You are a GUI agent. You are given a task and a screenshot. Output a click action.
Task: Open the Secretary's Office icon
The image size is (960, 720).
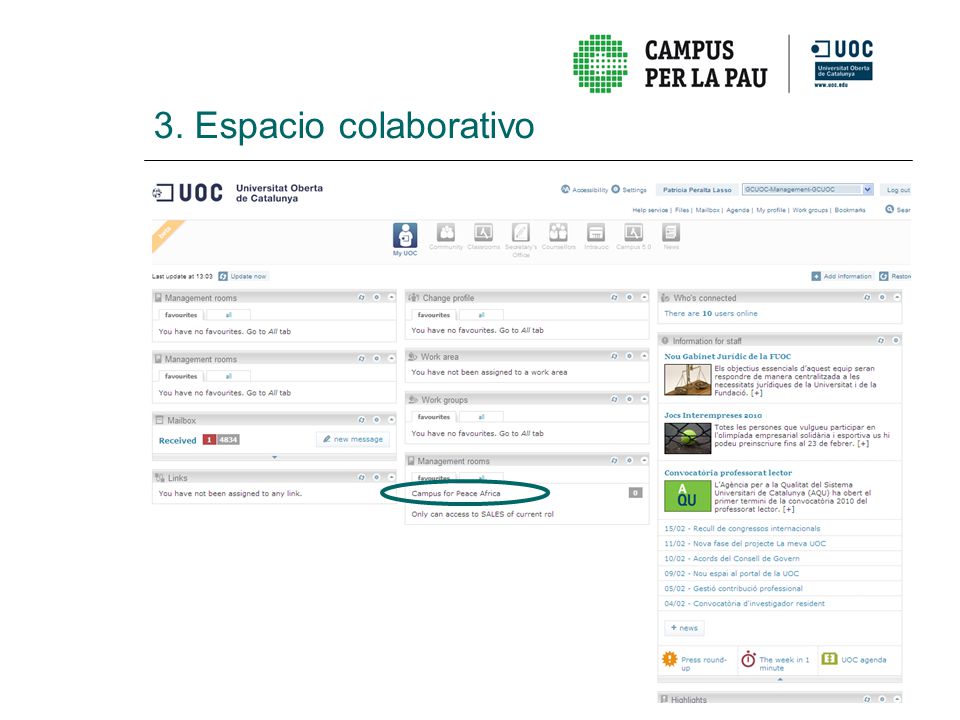point(521,233)
